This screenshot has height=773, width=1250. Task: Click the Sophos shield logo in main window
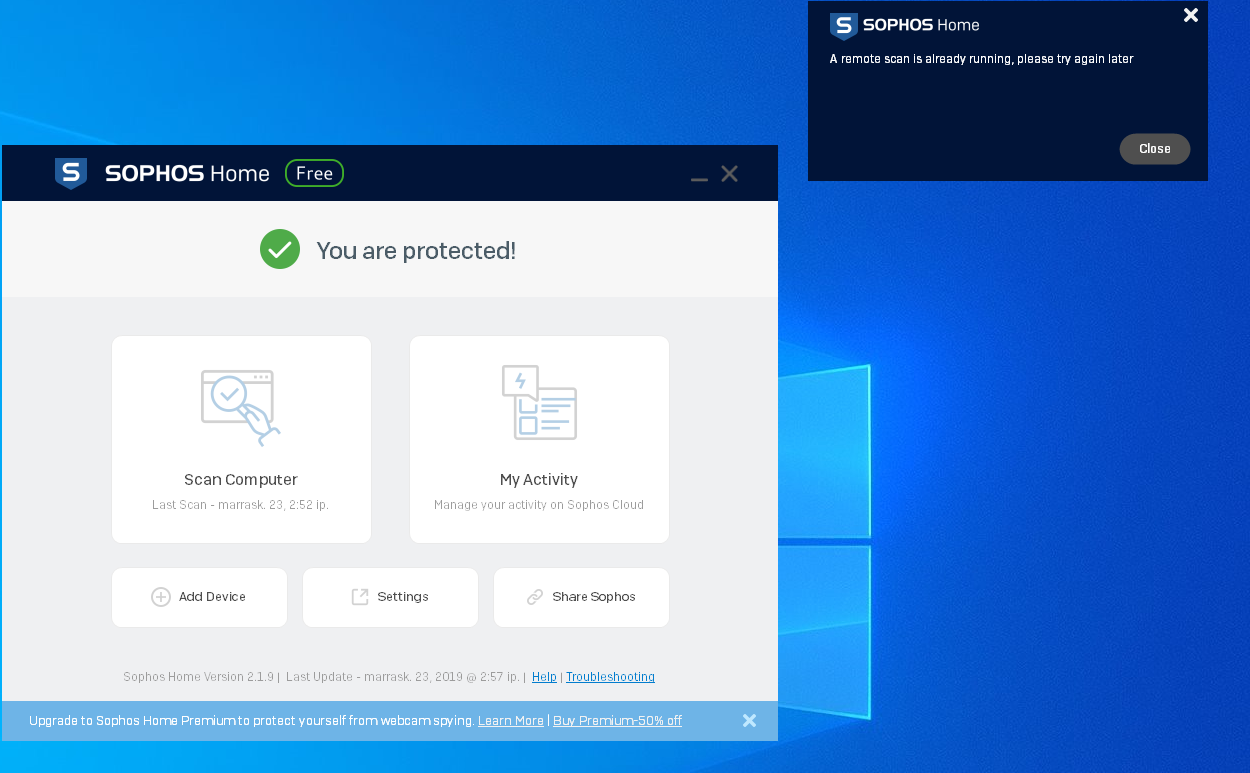tap(71, 174)
